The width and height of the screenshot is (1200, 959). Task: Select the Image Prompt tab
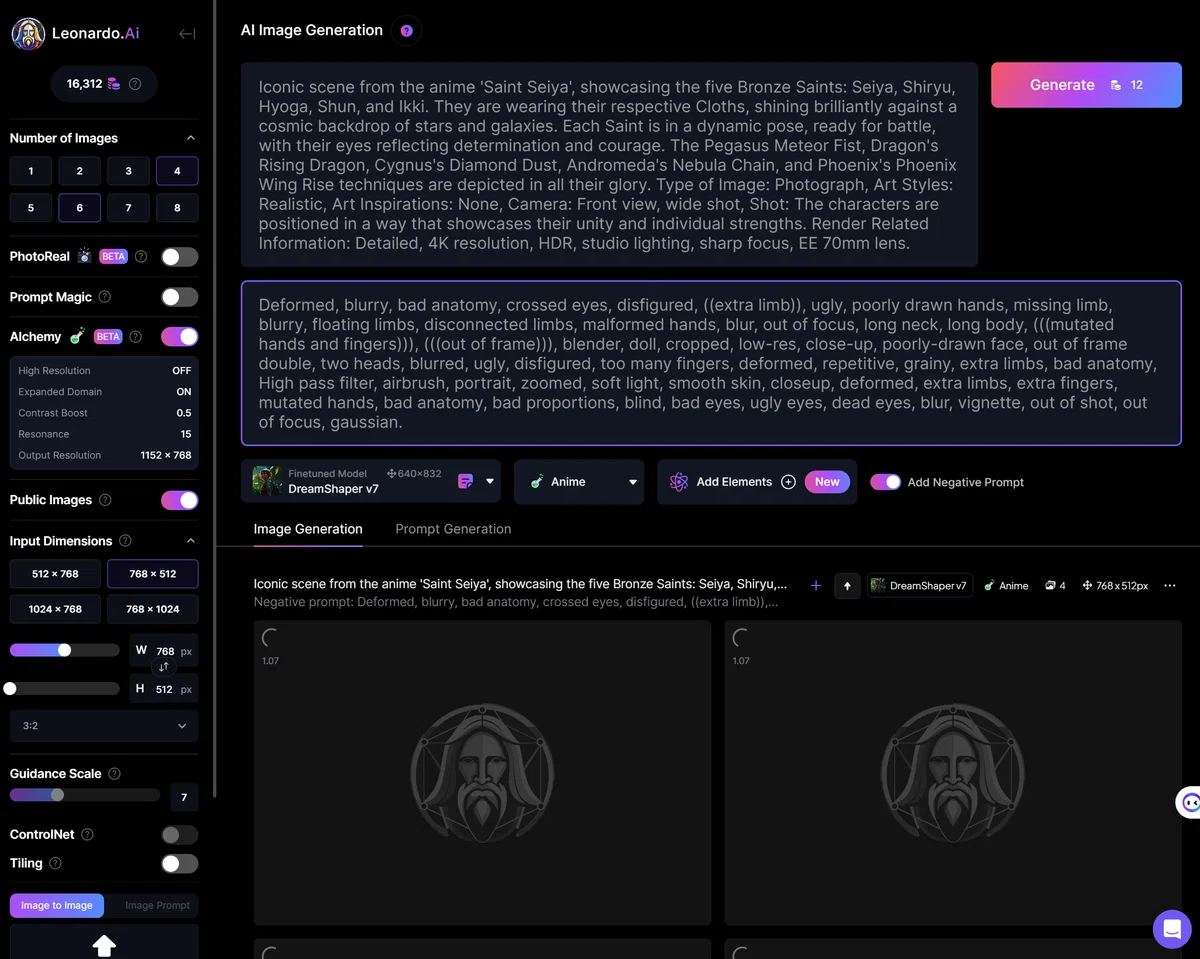[157, 906]
